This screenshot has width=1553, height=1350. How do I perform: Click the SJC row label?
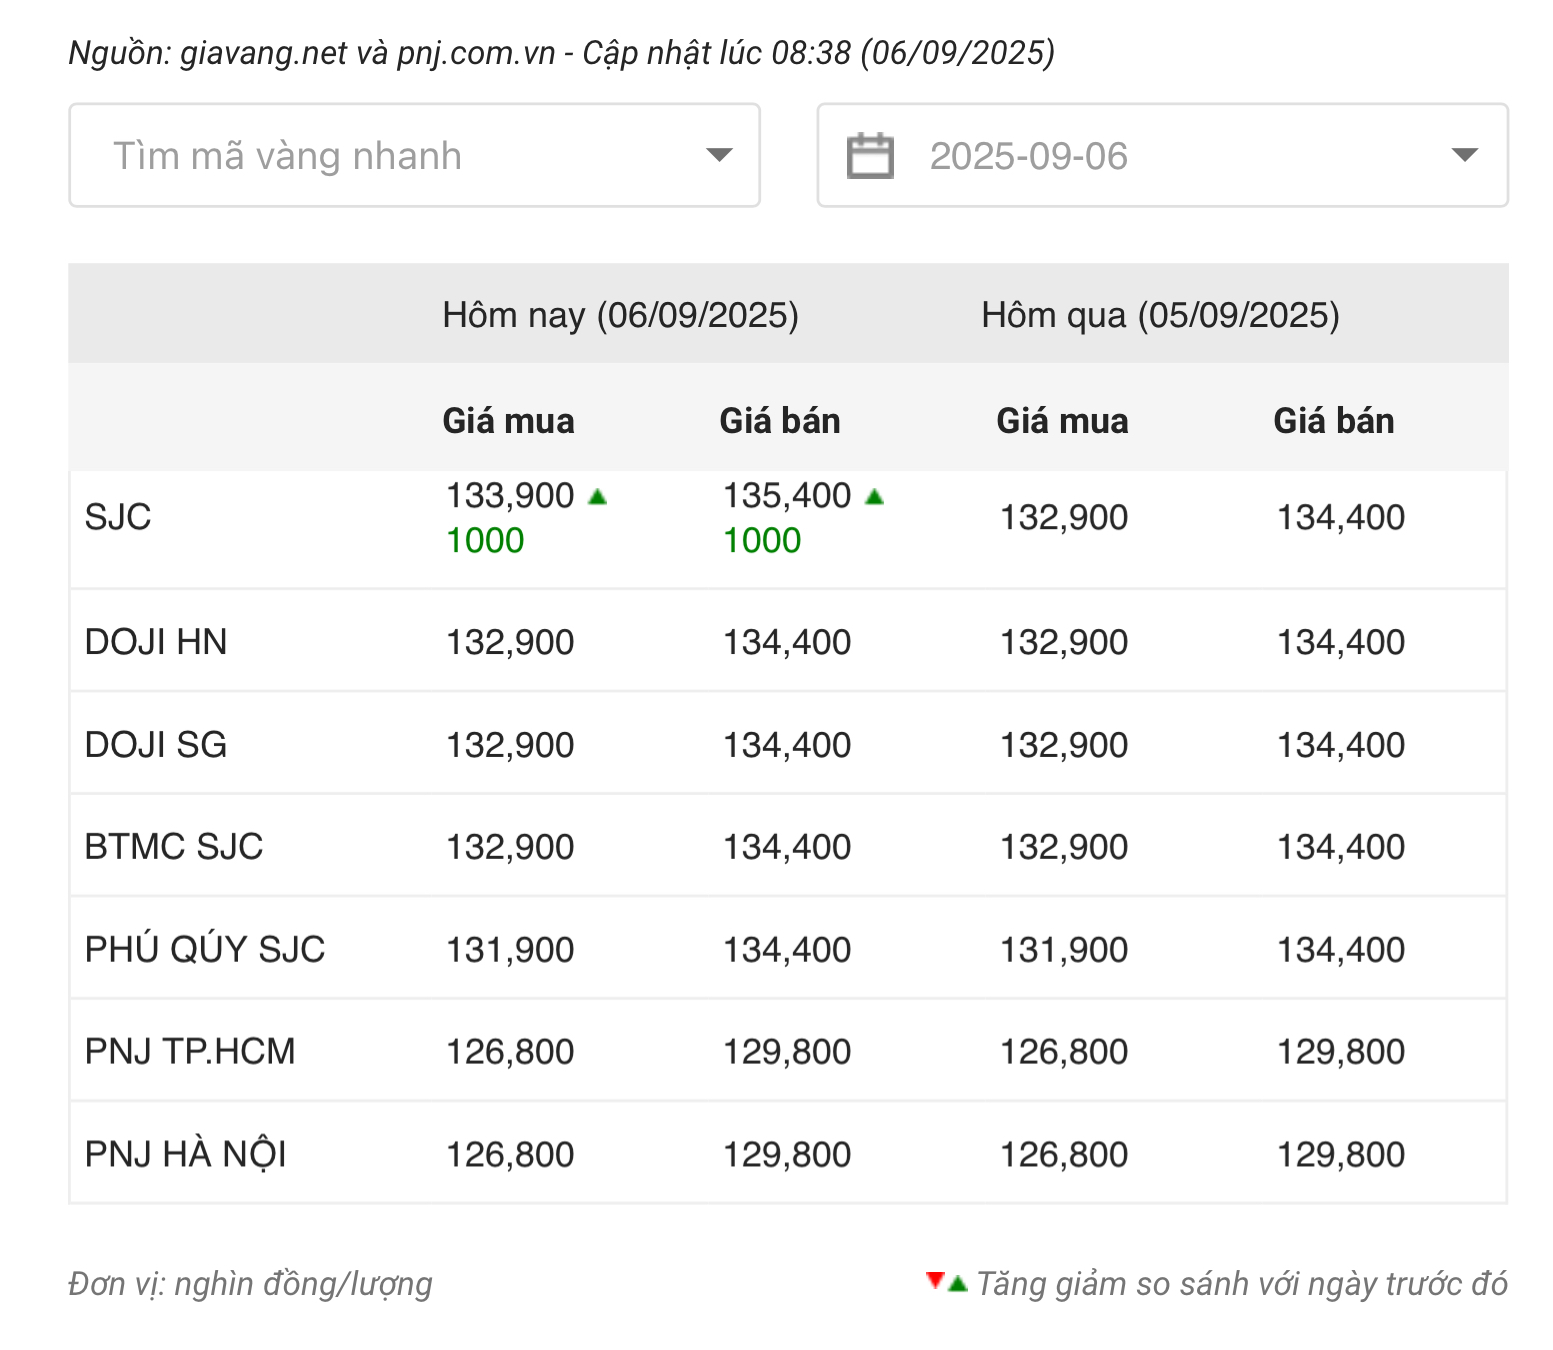(118, 517)
